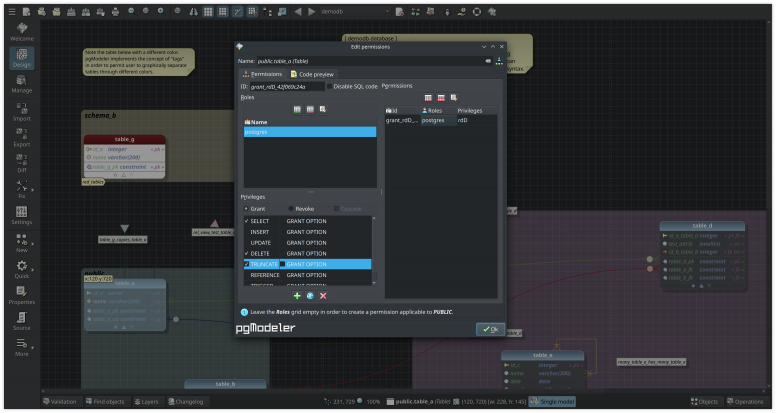The width and height of the screenshot is (776, 413).
Task: Open Manage view in left sidebar
Action: [x=22, y=84]
